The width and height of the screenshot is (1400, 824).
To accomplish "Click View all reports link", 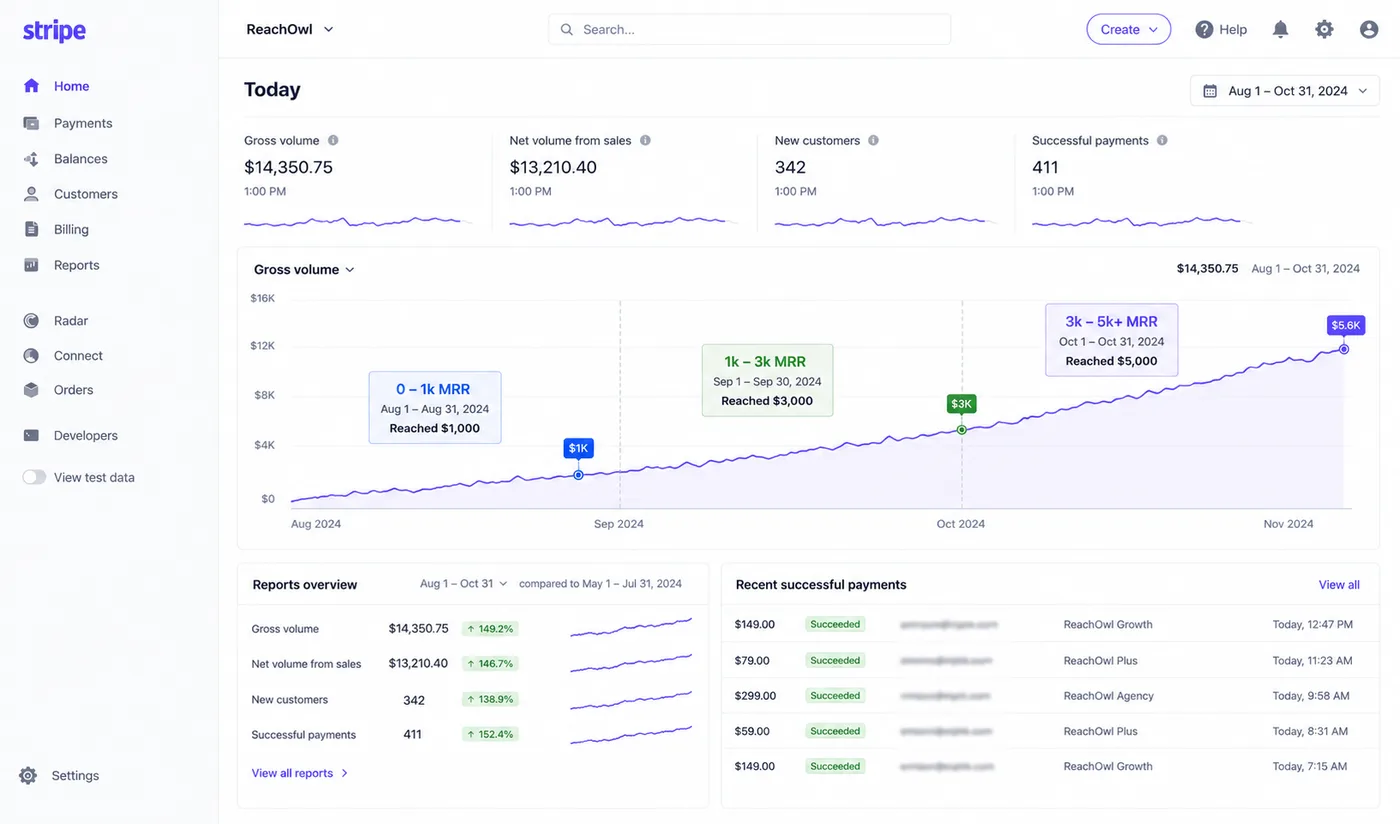I will point(300,773).
